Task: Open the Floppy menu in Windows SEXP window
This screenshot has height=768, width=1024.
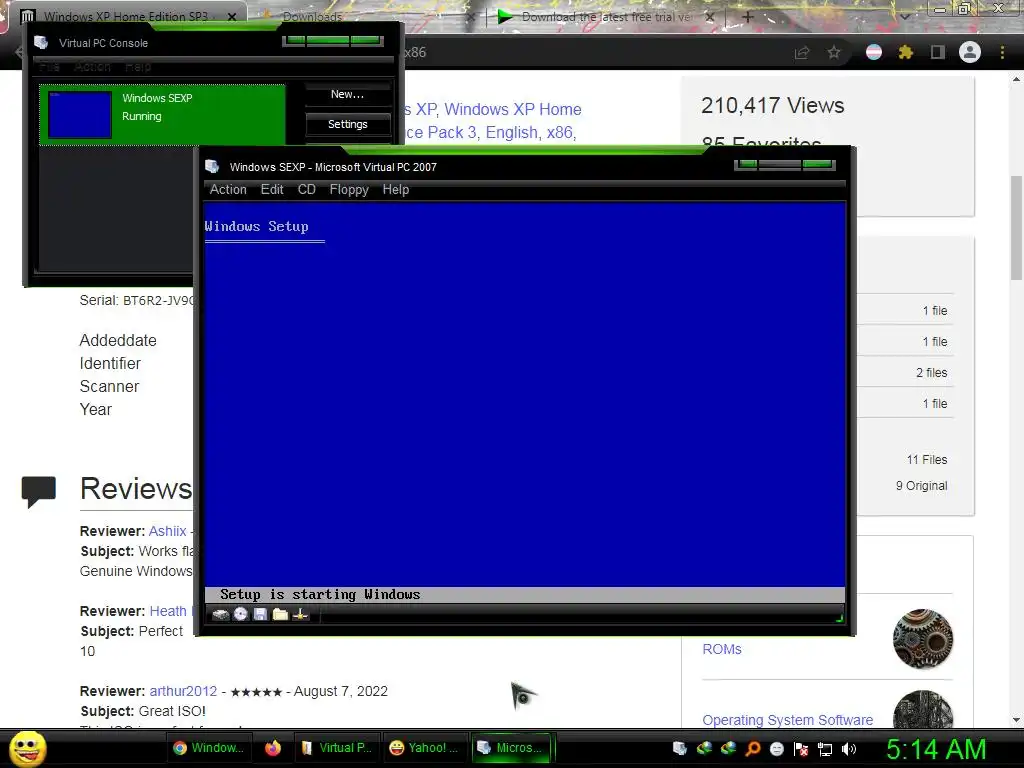Action: pyautogui.click(x=349, y=189)
